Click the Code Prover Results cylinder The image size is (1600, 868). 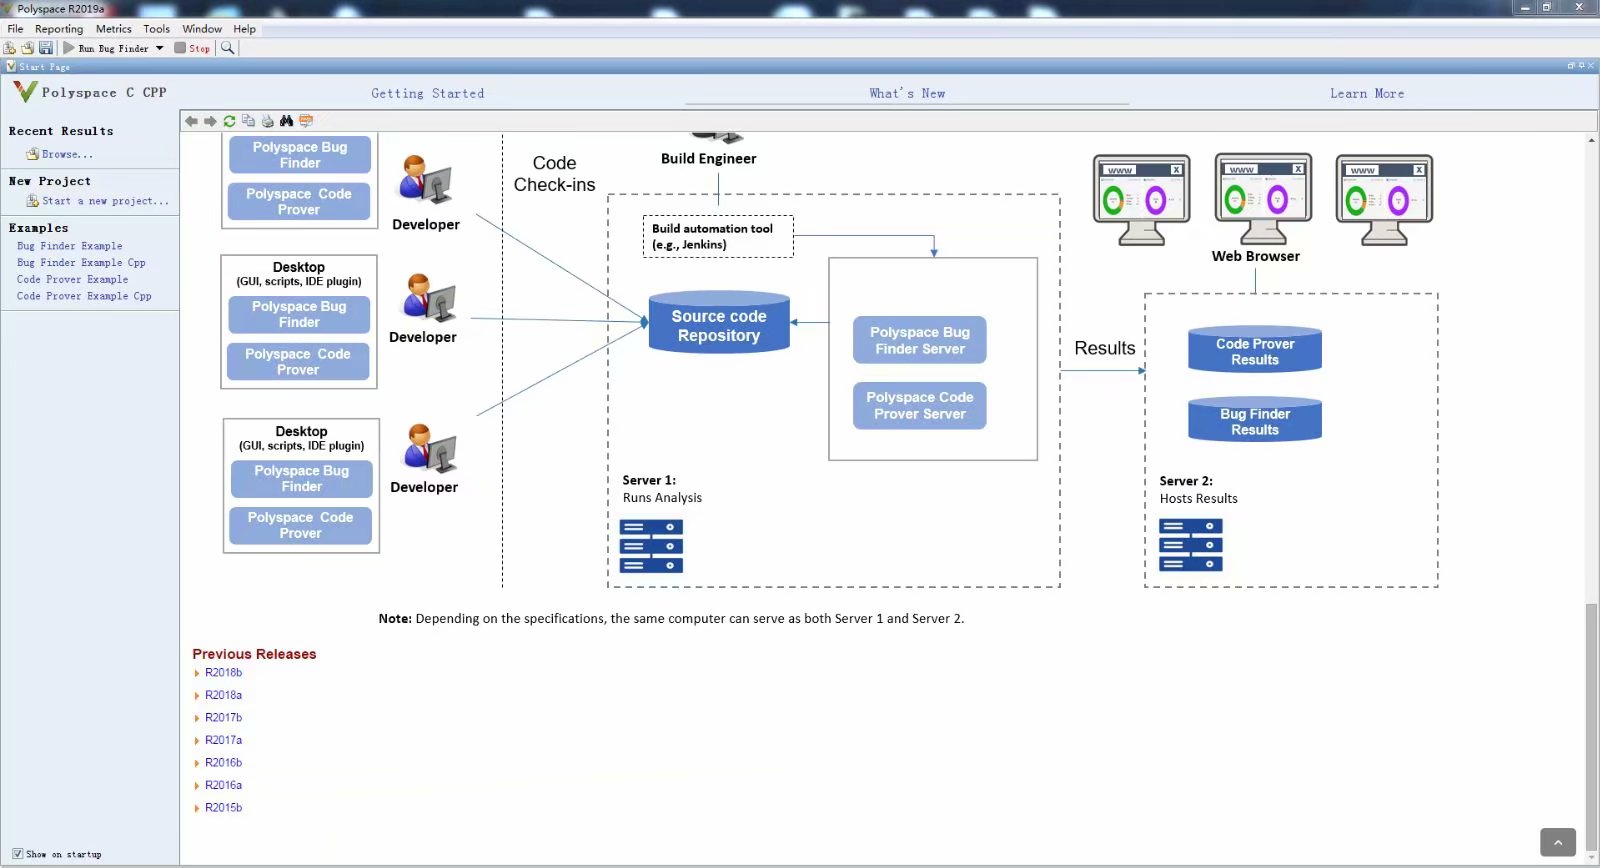tap(1255, 349)
